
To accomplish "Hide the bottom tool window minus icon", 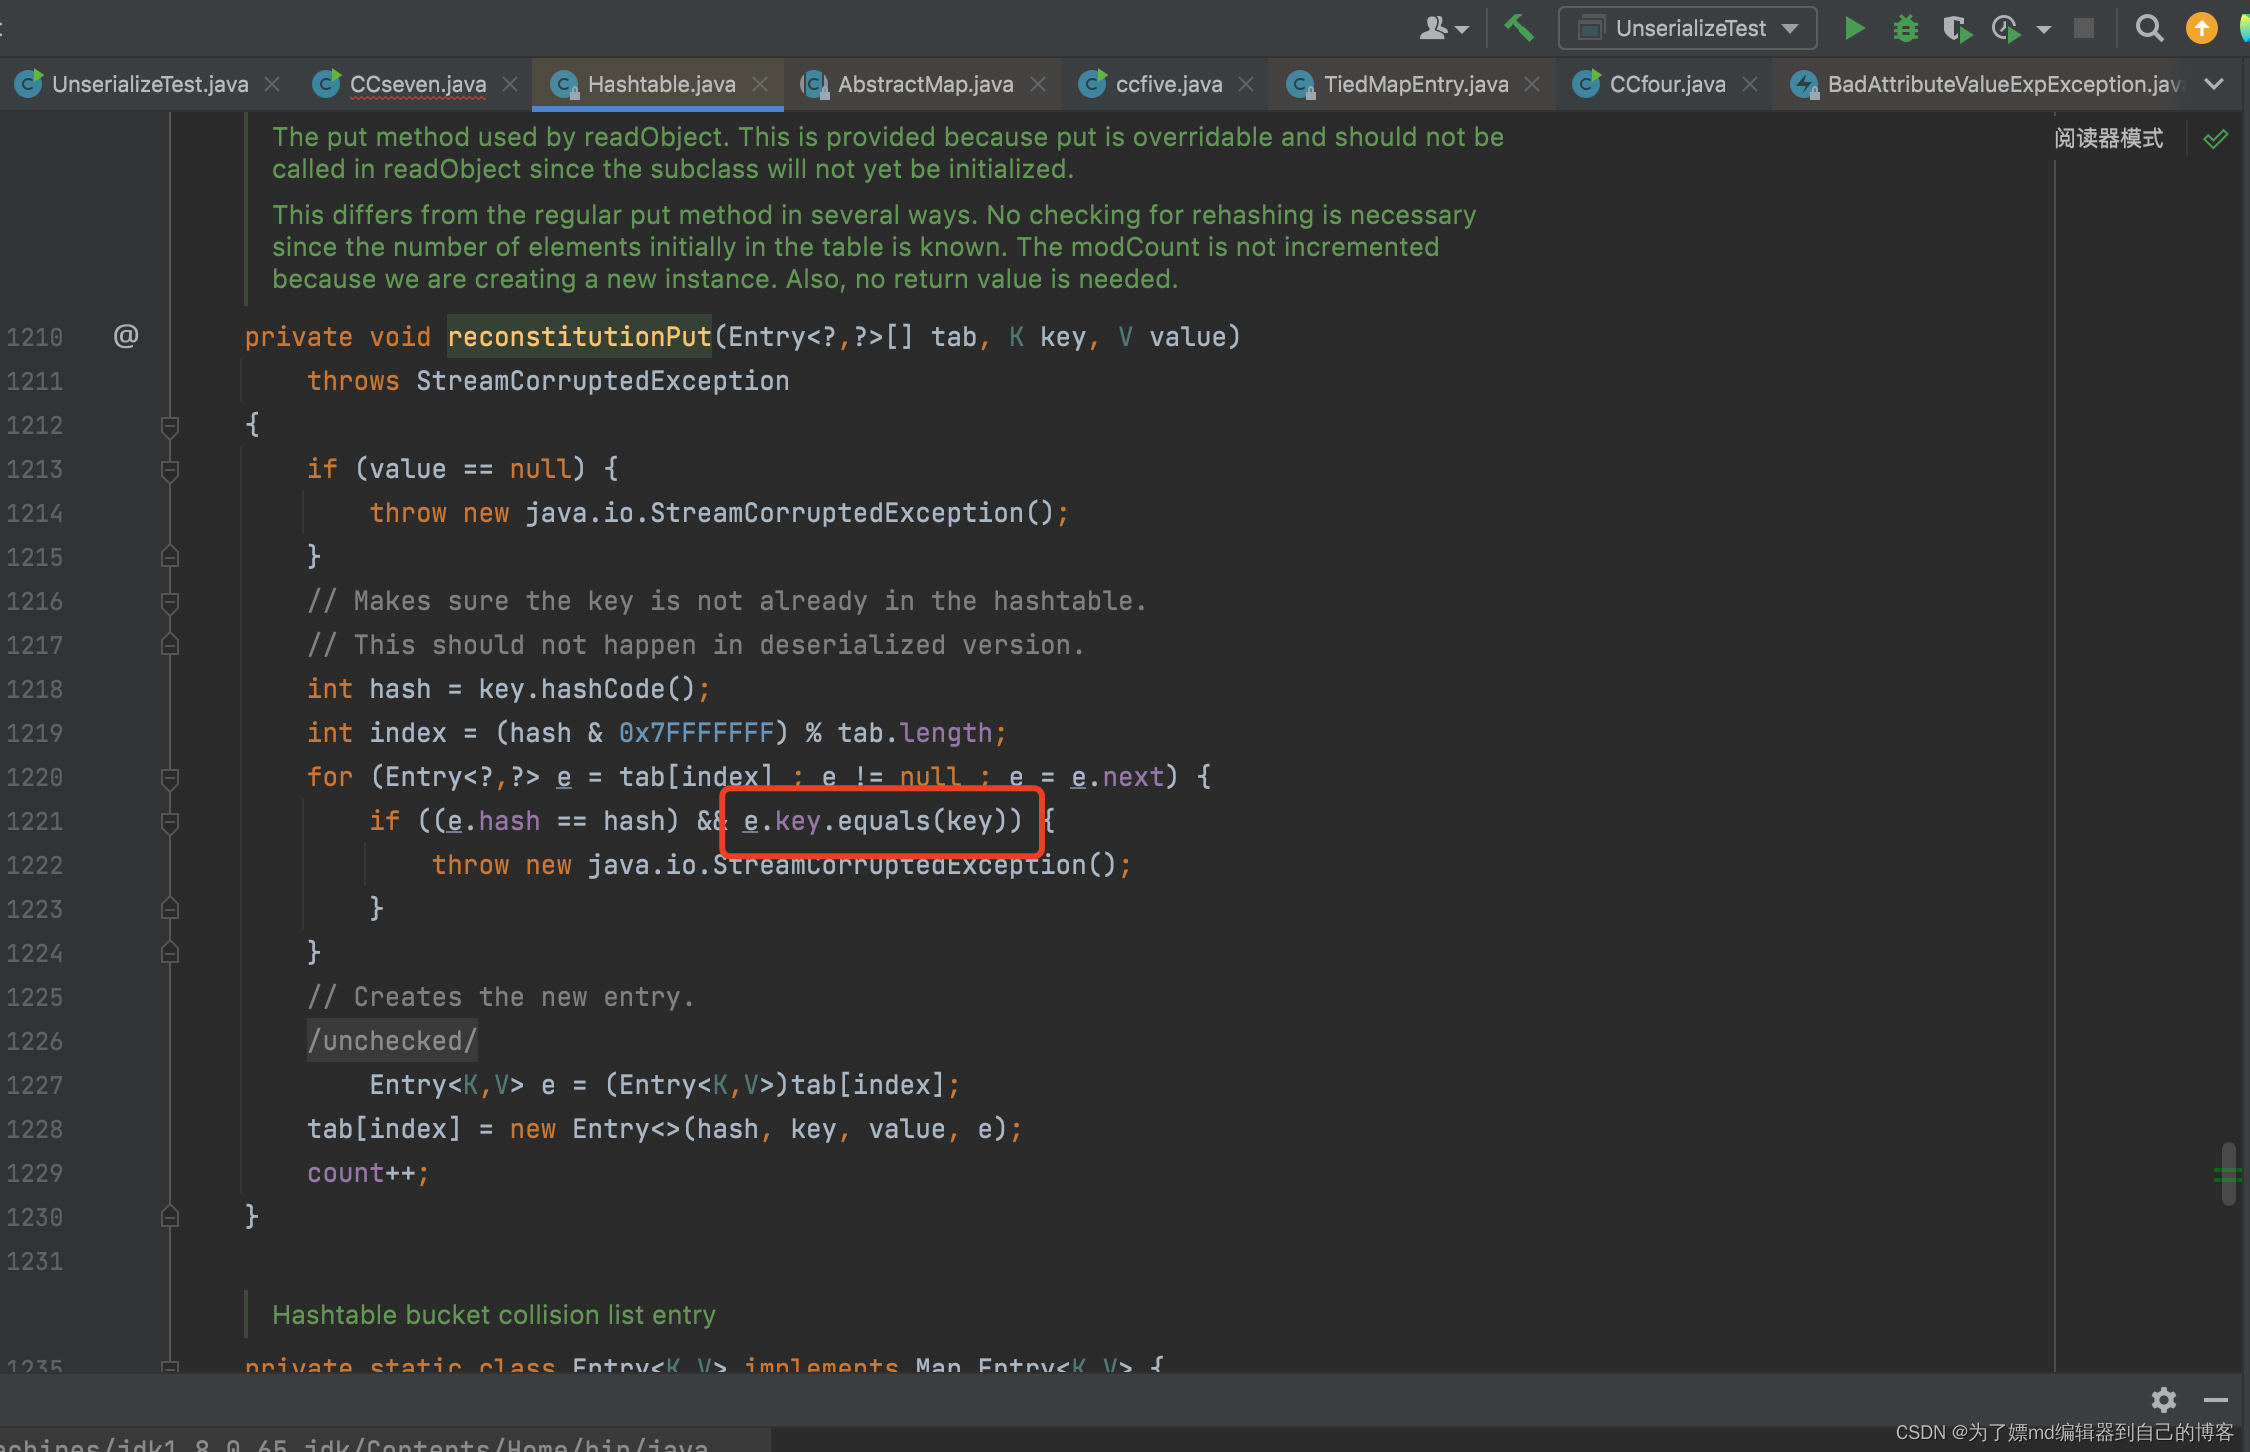I will 2215,1400.
